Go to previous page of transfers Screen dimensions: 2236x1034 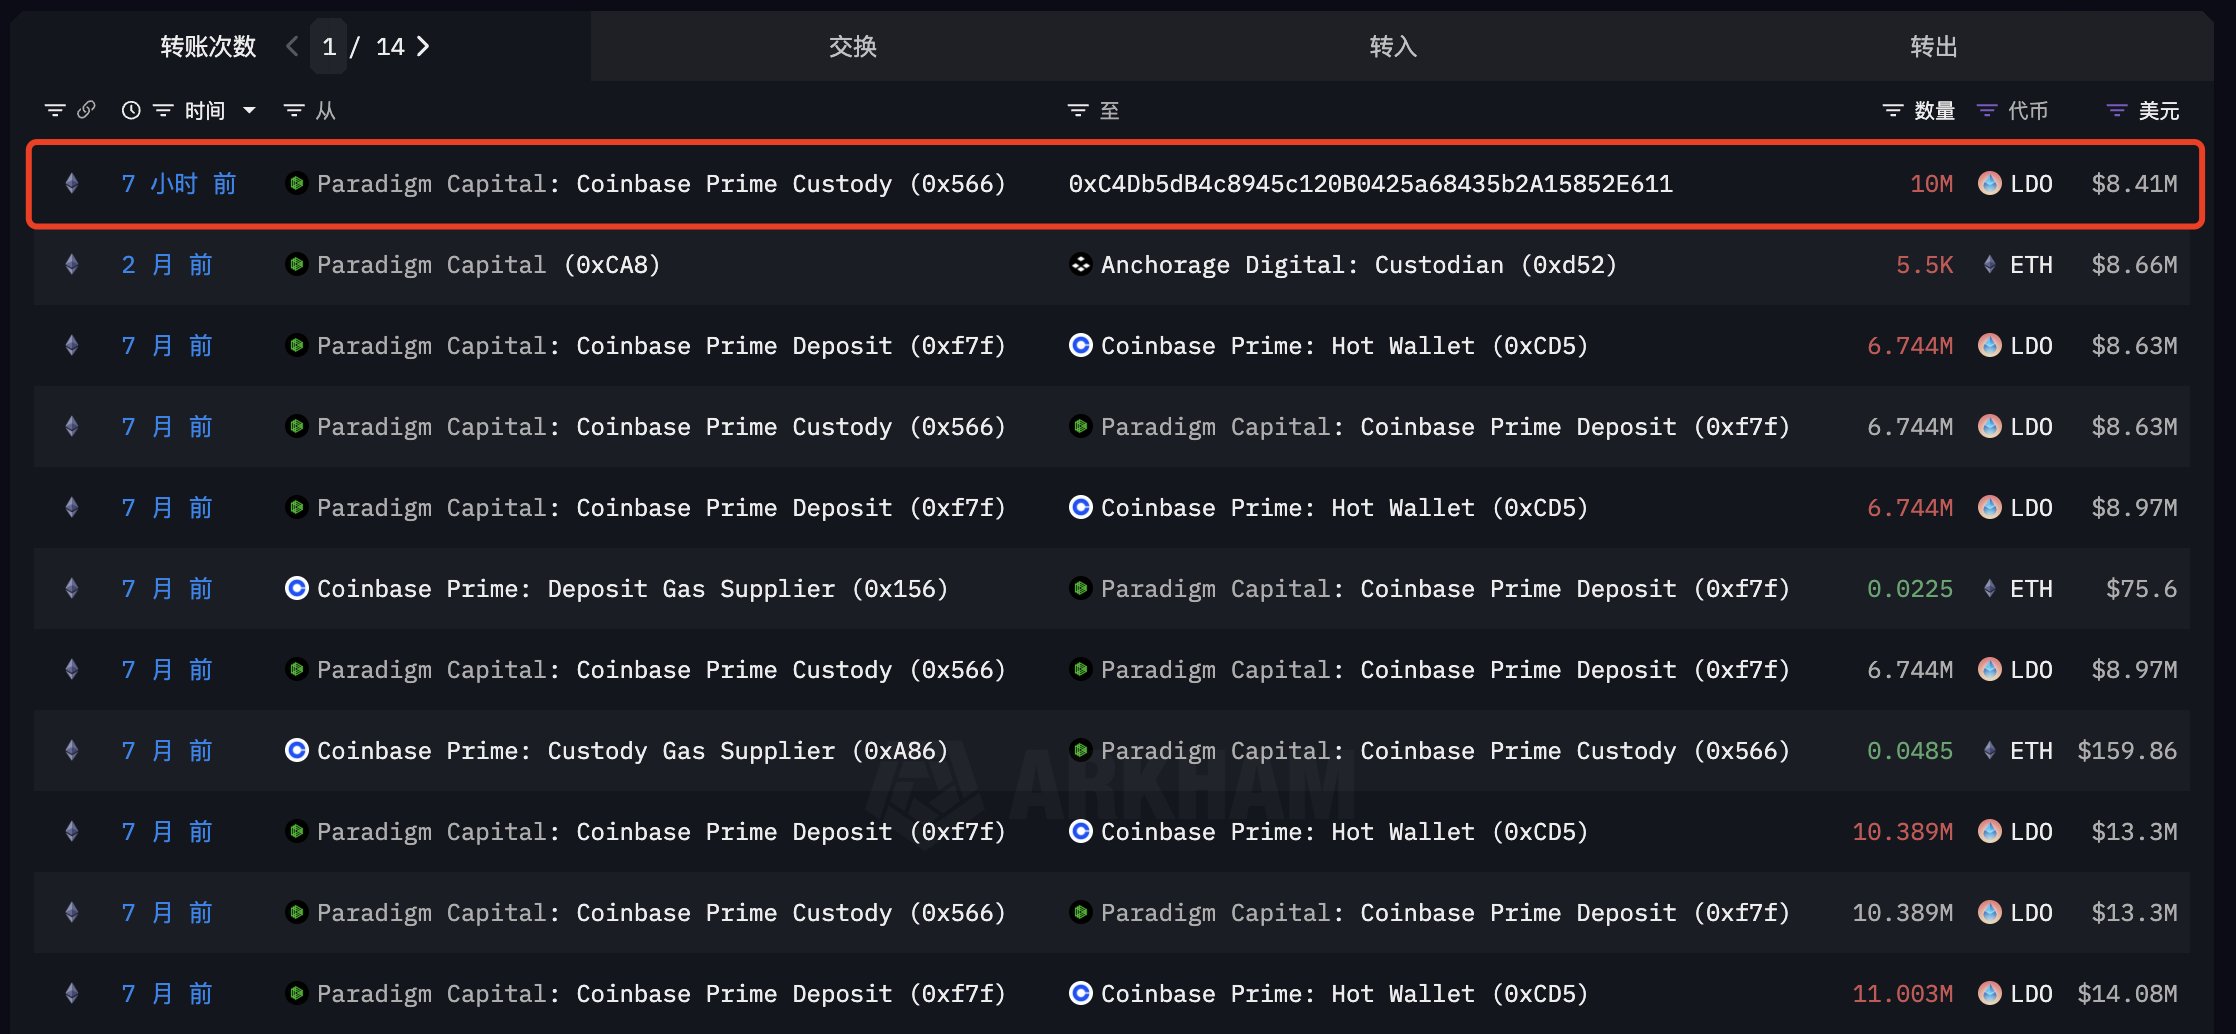292,46
